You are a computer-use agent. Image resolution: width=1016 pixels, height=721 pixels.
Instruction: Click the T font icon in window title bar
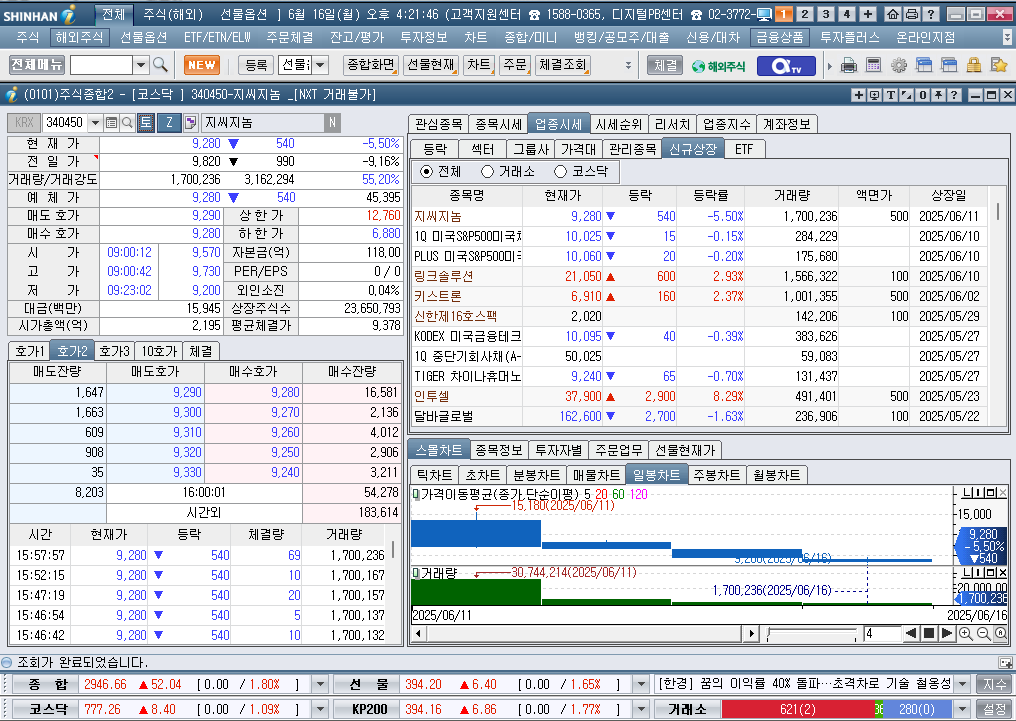pyautogui.click(x=891, y=95)
